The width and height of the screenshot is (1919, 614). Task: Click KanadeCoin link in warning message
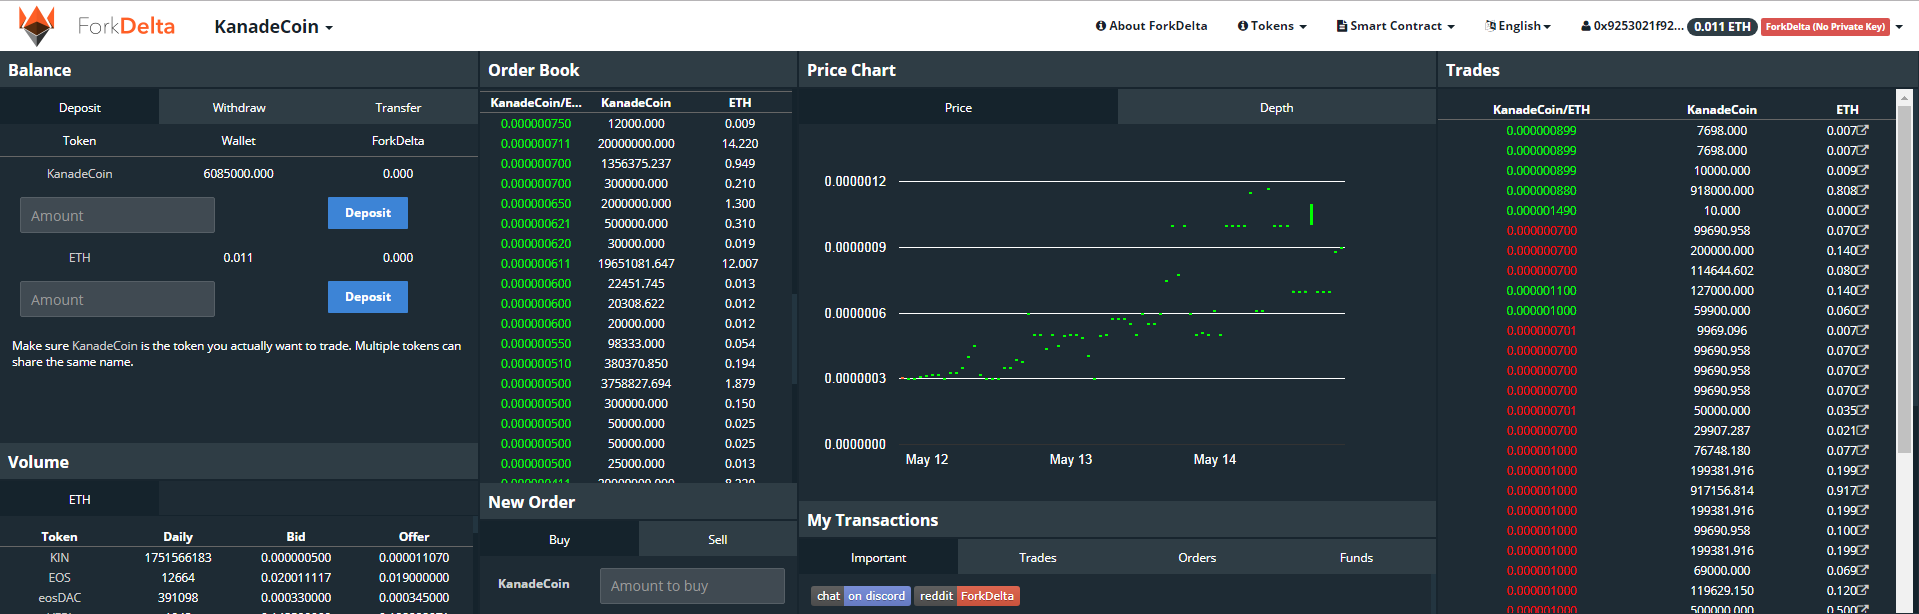(x=105, y=346)
